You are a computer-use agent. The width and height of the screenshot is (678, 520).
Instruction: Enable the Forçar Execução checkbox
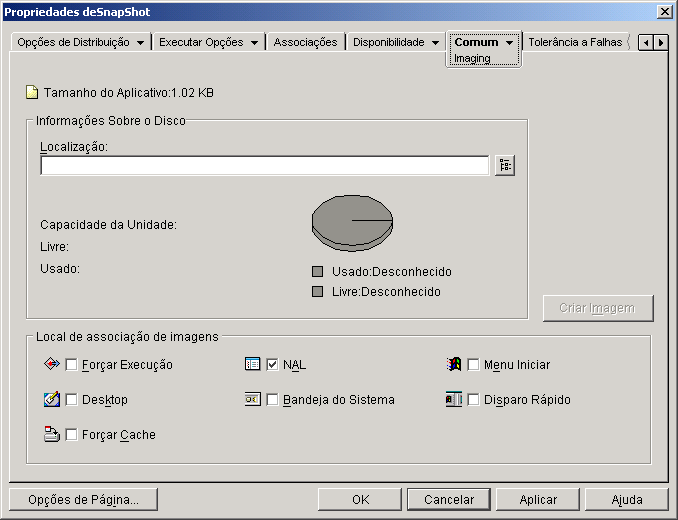[x=71, y=364]
